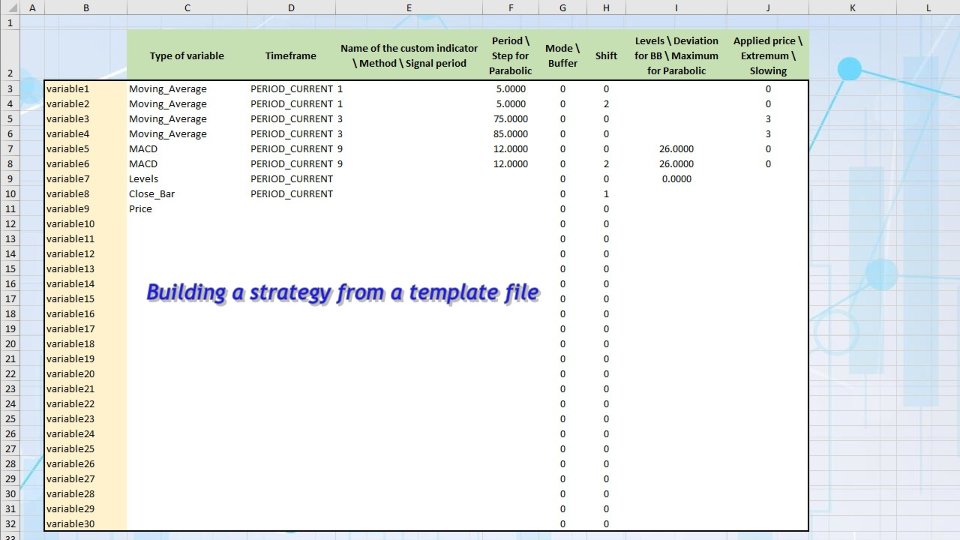
Task: Select column C header
Action: pos(187,8)
